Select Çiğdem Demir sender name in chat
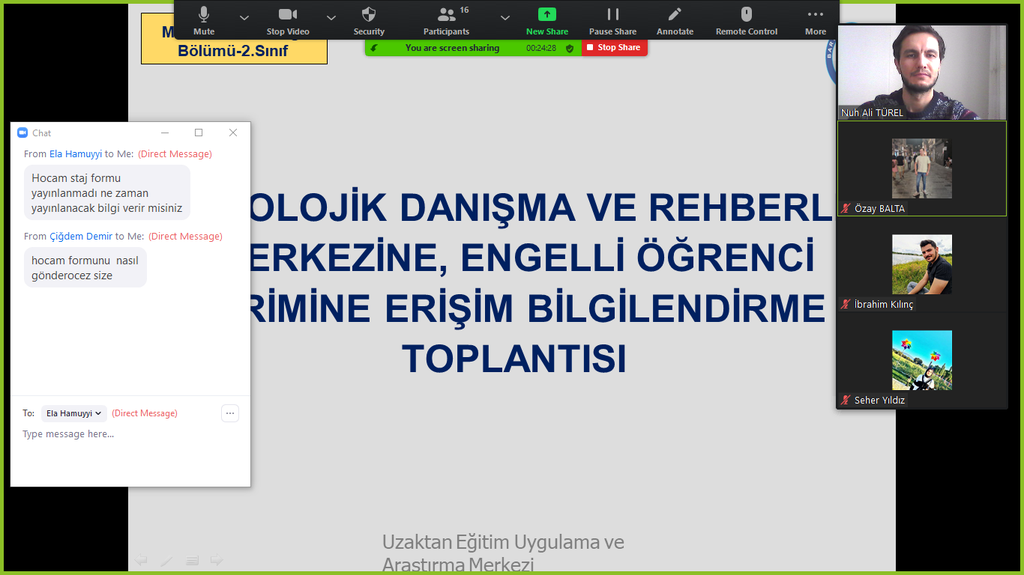Viewport: 1024px width, 575px height. tap(81, 237)
